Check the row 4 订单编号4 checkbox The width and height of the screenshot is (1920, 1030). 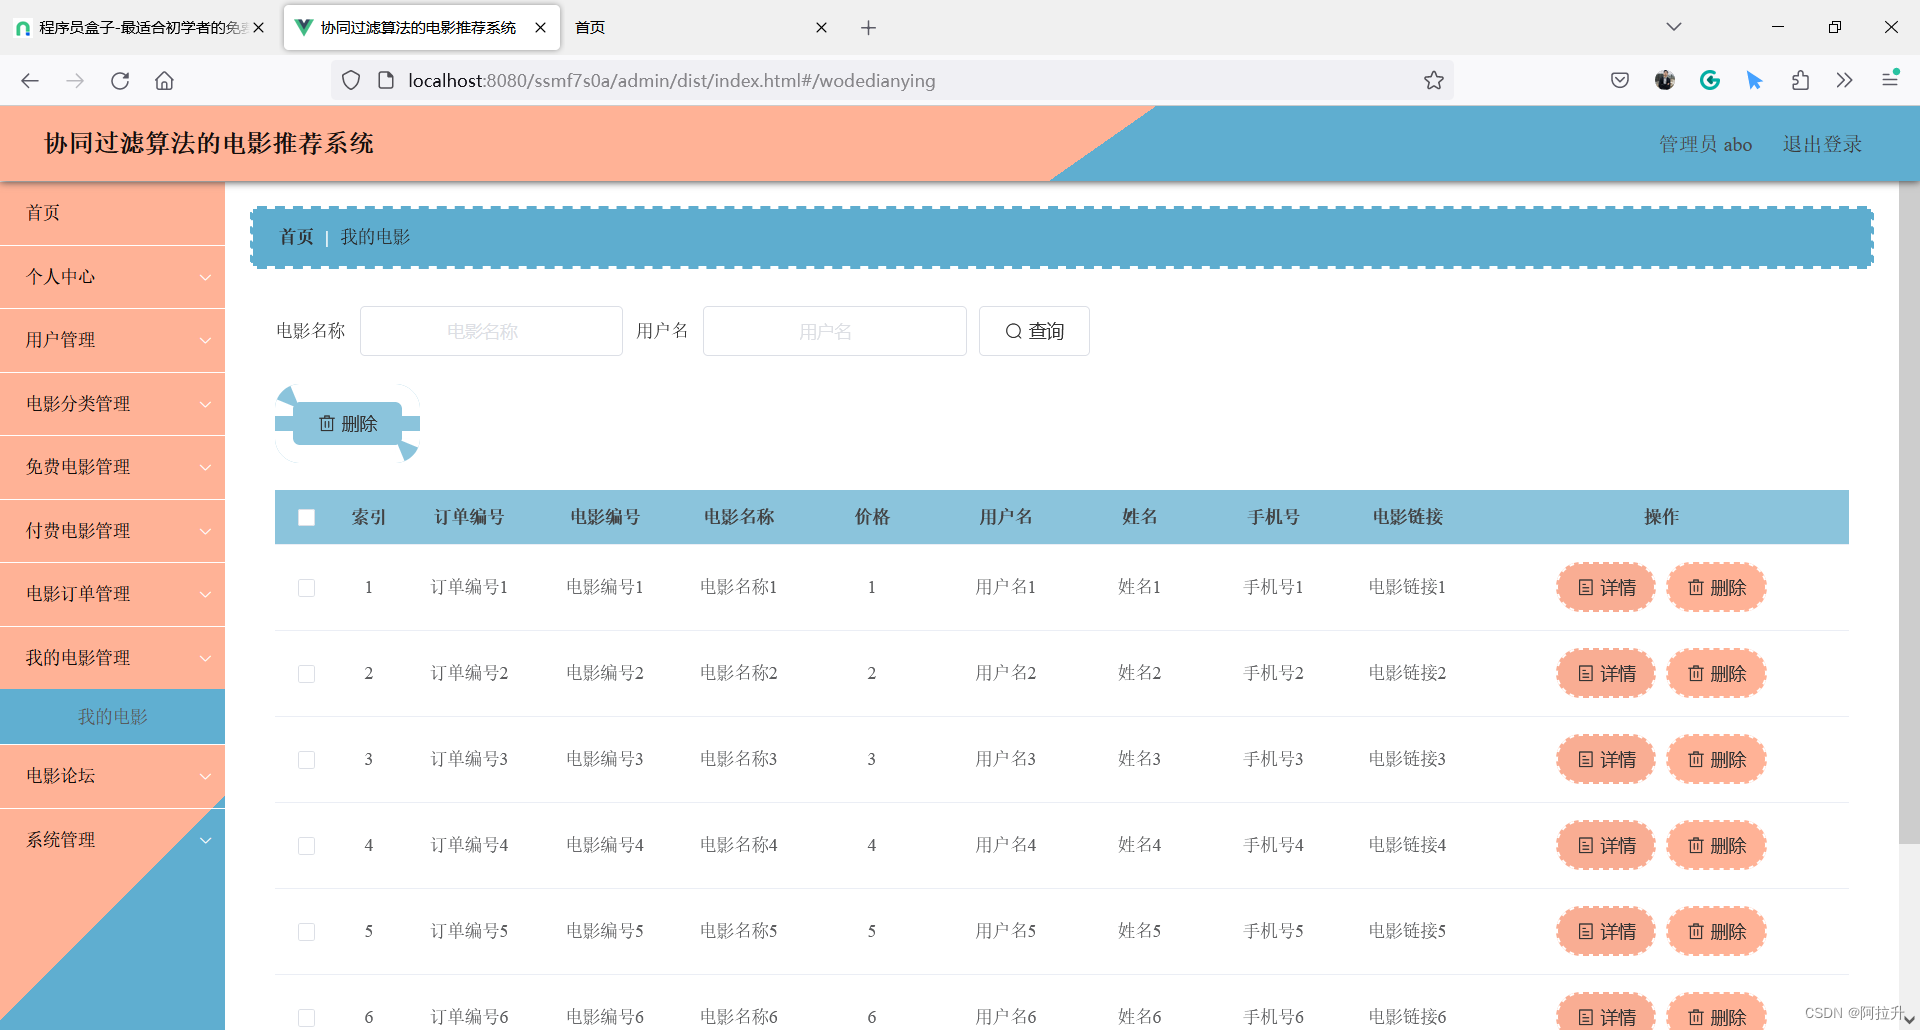pos(306,846)
